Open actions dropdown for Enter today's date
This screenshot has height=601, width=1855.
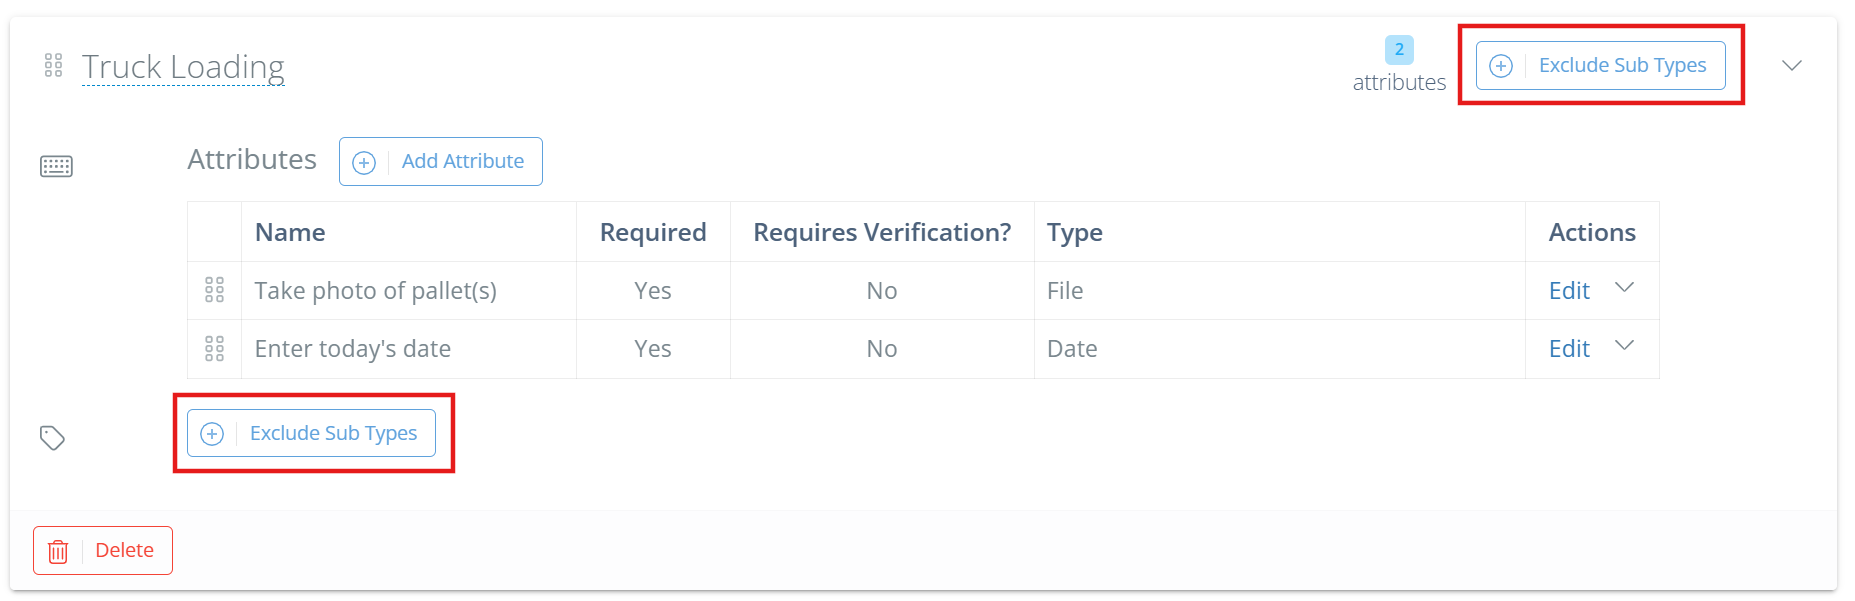[x=1625, y=346]
